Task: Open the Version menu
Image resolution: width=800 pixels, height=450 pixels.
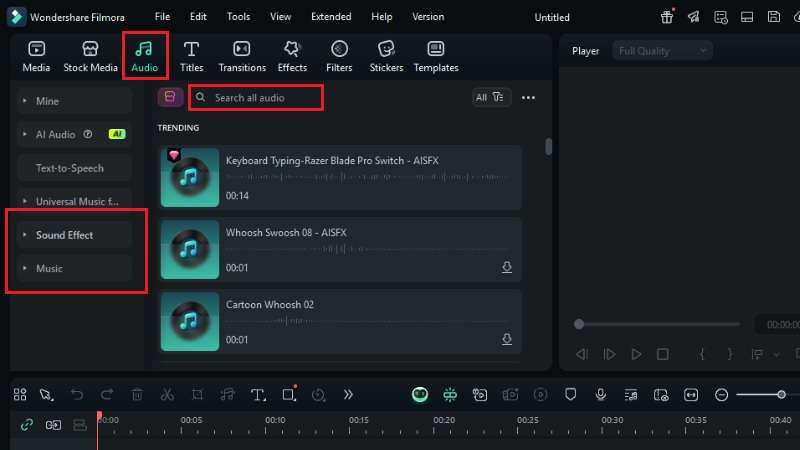Action: 428,17
